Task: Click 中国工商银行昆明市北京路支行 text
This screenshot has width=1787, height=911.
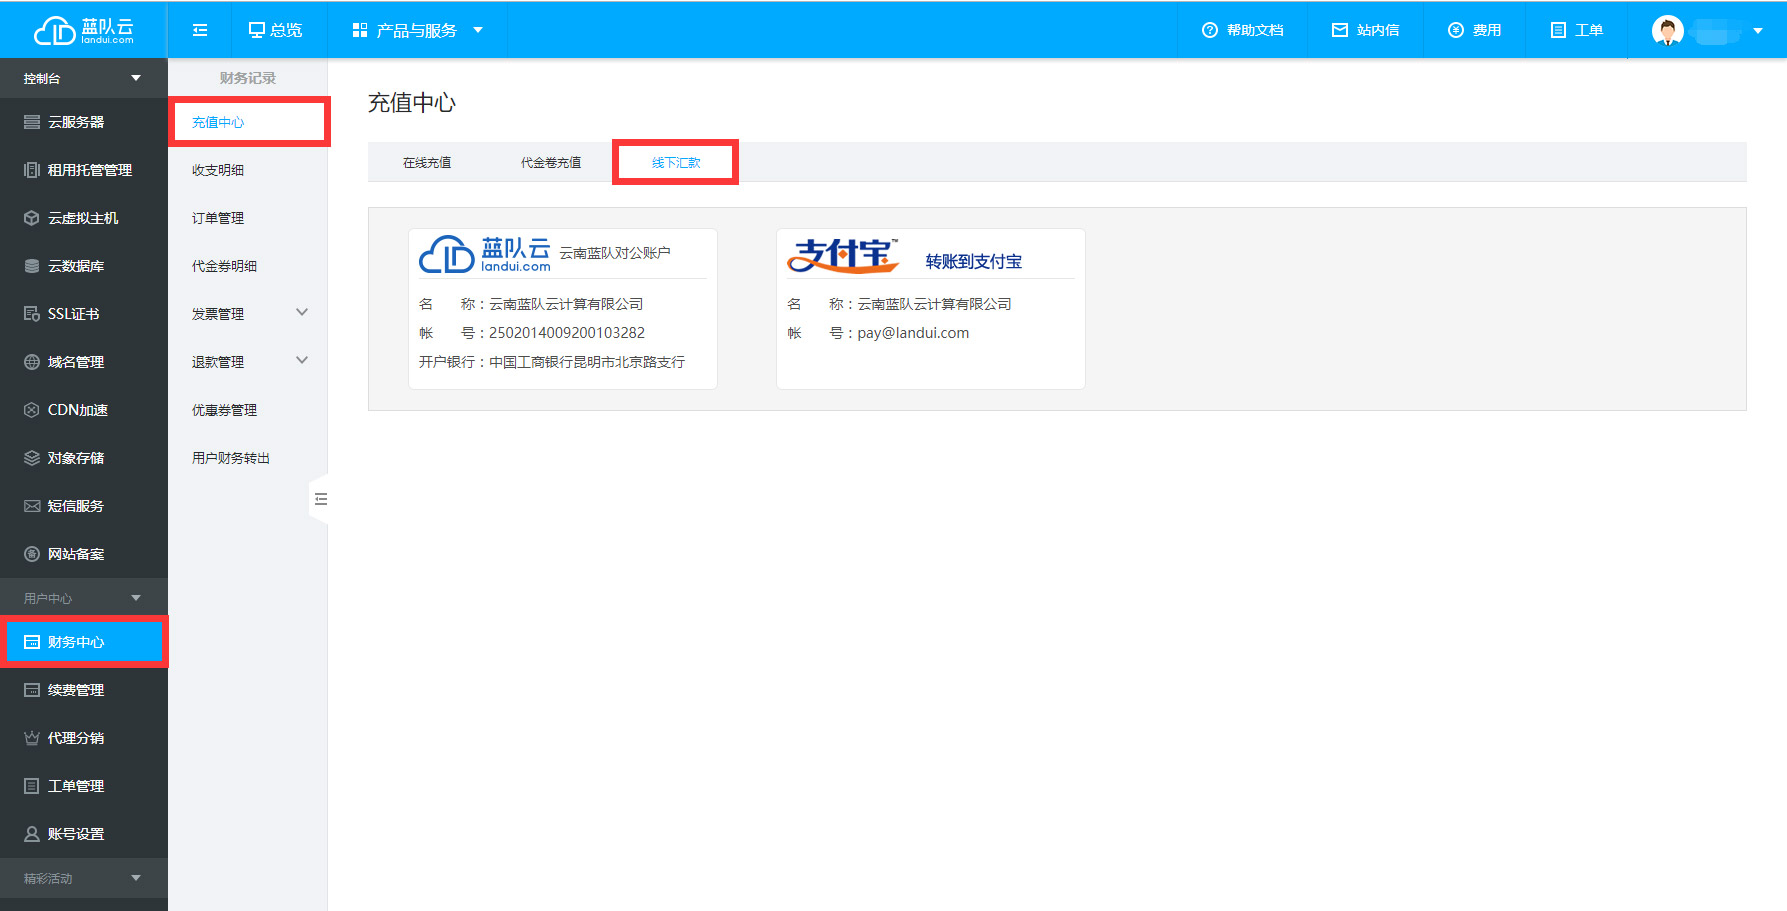Action: click(x=587, y=362)
